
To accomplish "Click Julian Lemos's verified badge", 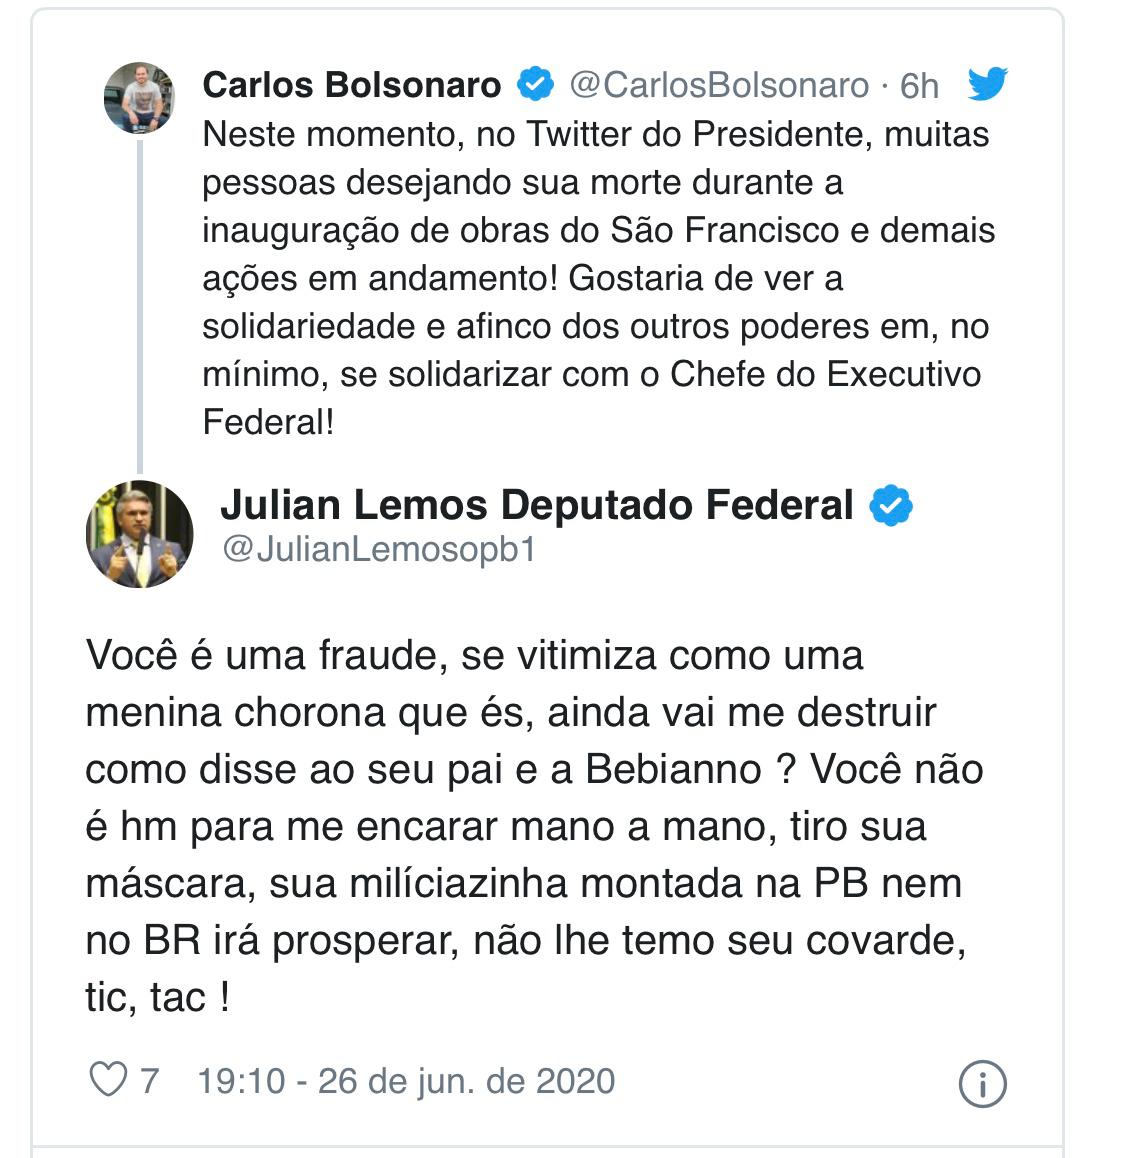I will pos(891,505).
